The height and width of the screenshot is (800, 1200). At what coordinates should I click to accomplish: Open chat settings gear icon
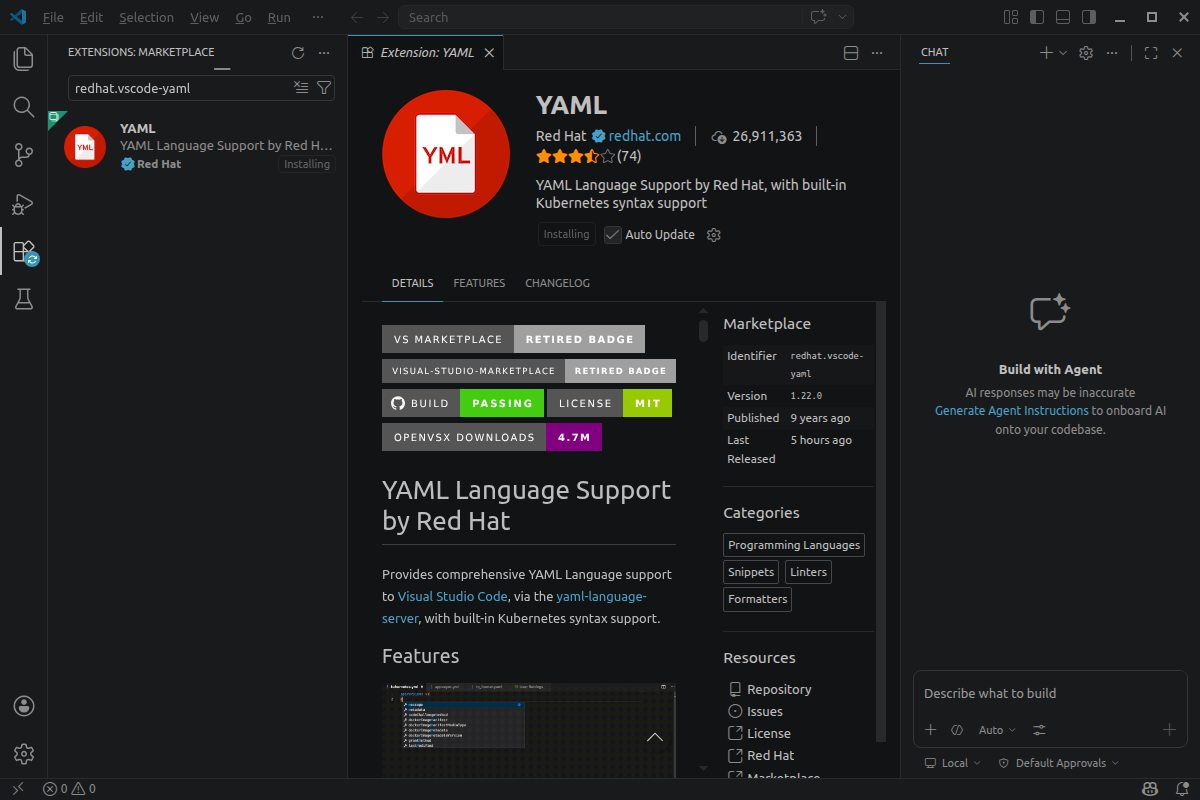tap(1086, 53)
